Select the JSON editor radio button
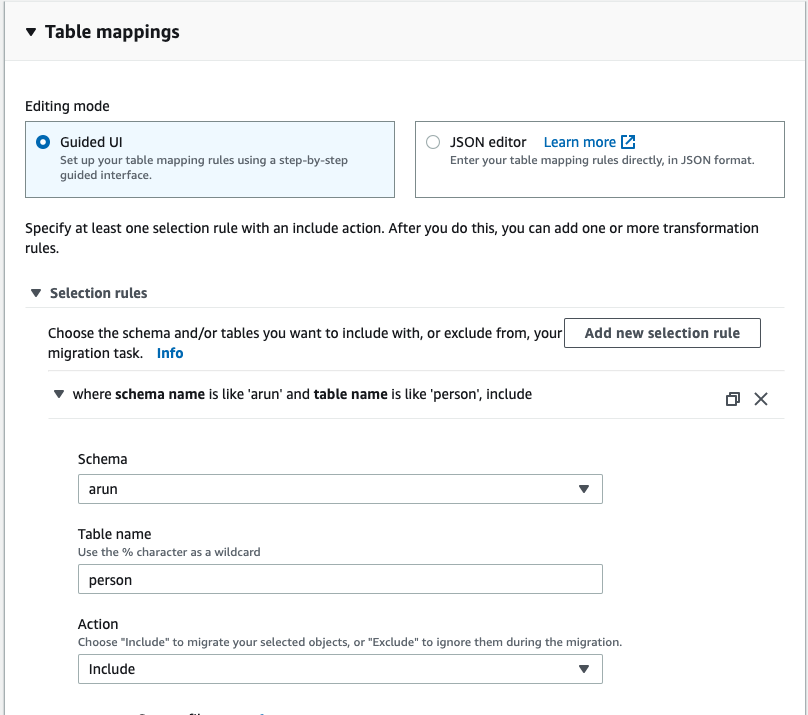808x715 pixels. pyautogui.click(x=433, y=142)
